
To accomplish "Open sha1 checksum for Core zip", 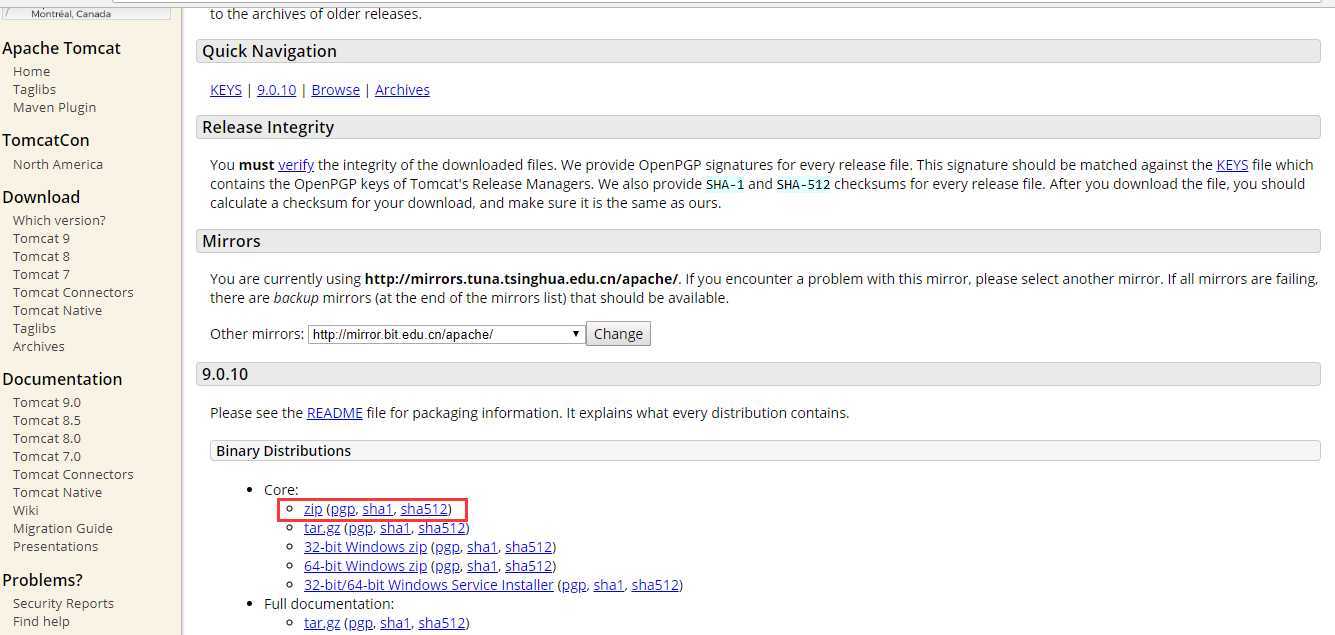I will tap(377, 509).
